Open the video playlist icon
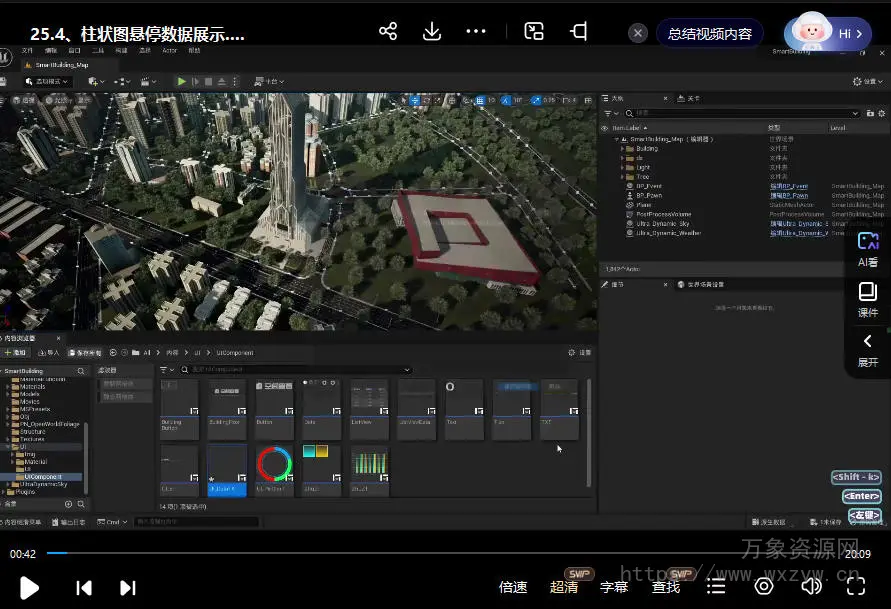 [x=715, y=586]
